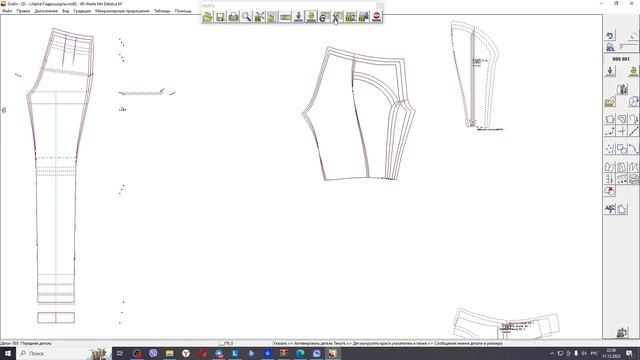Image resolution: width=640 pixels, height=360 pixels.
Task: Click the green download icon in floating toolbar
Action: [x=311, y=17]
